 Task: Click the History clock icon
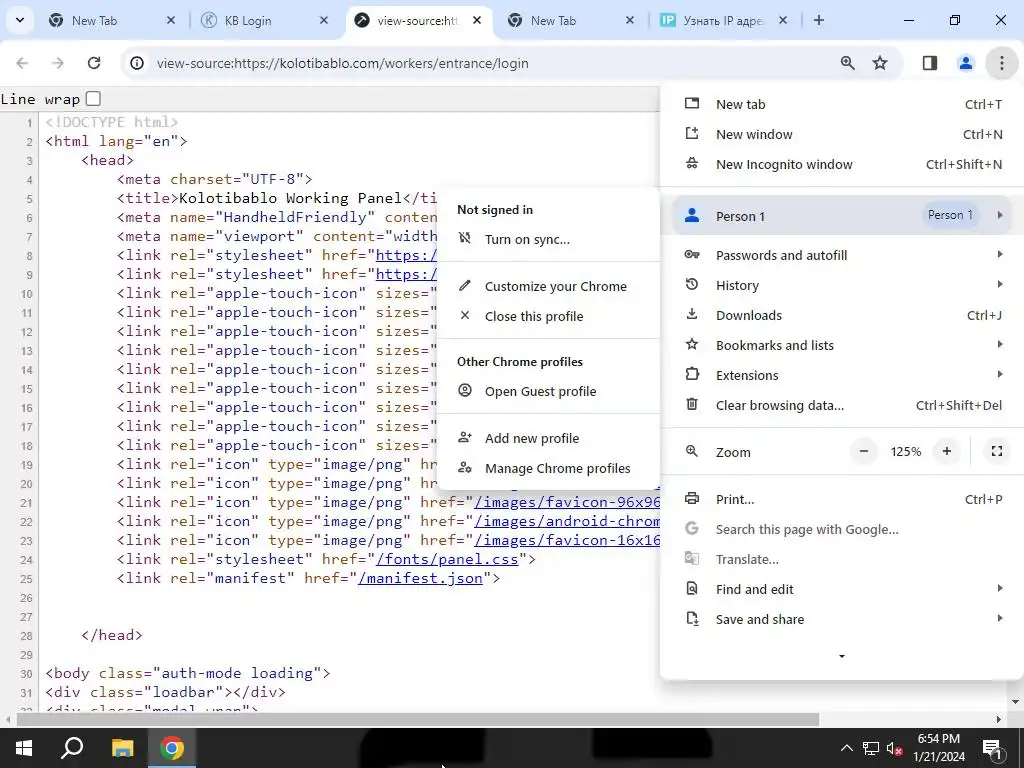click(692, 285)
